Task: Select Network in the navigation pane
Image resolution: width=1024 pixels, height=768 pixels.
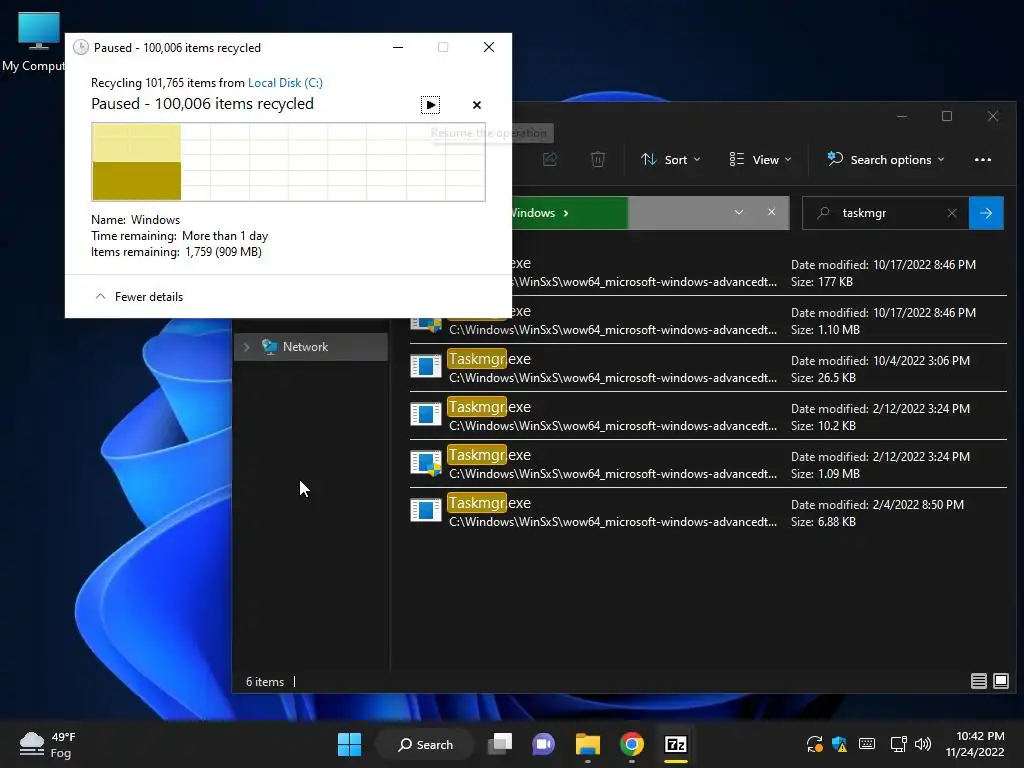Action: 311,347
